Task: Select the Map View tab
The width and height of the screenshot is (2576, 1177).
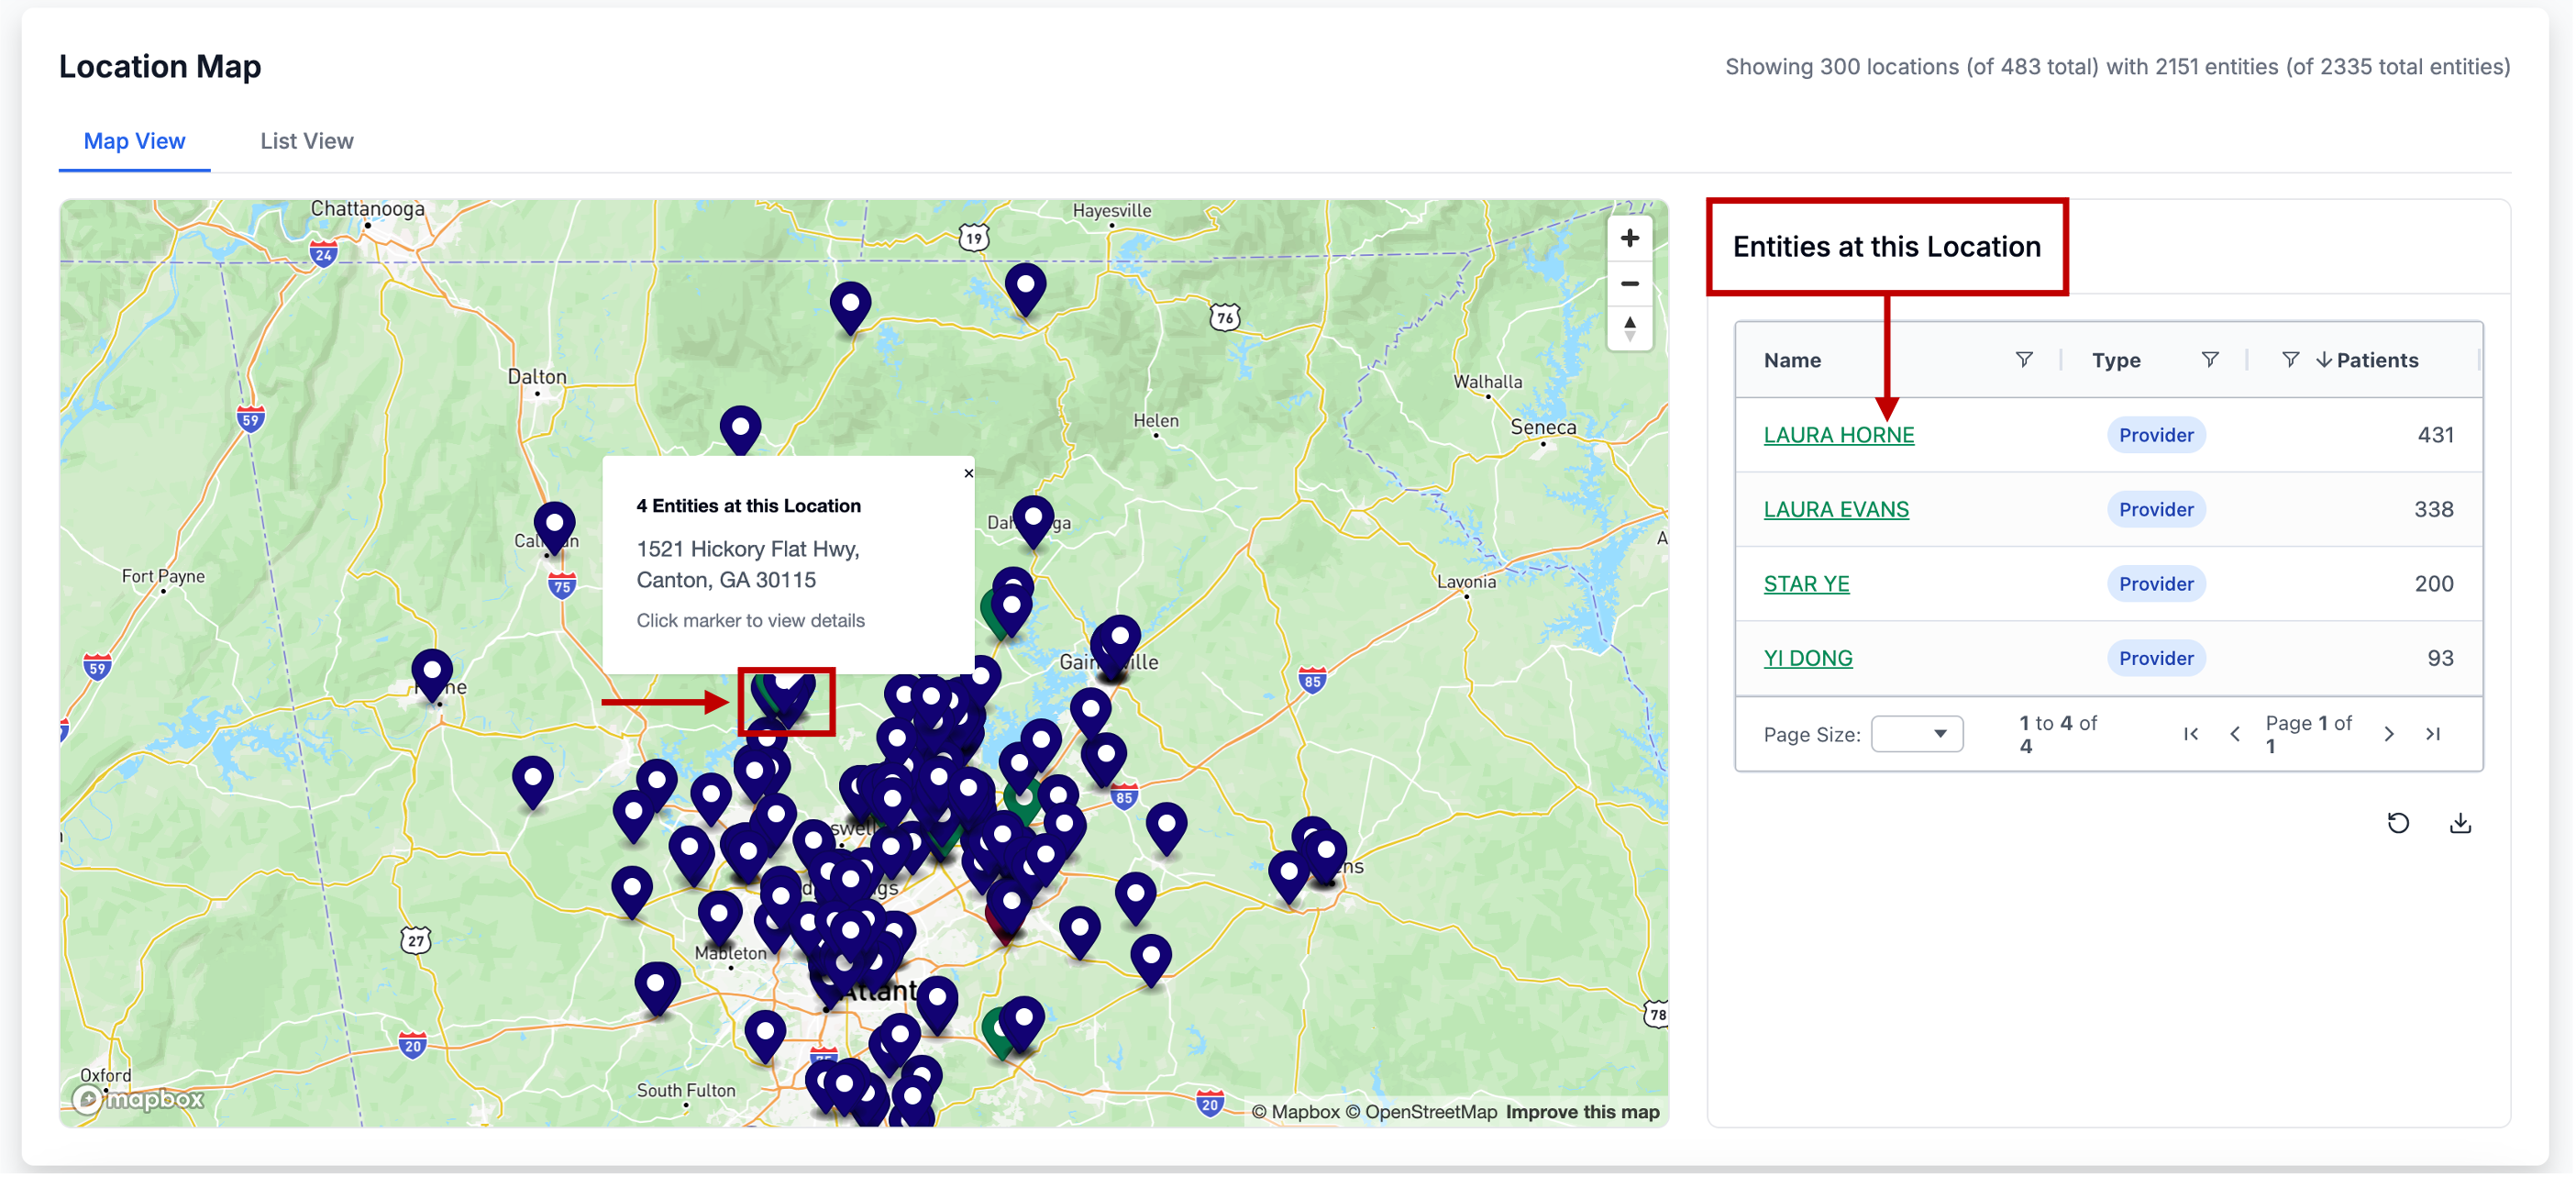Action: 134,141
